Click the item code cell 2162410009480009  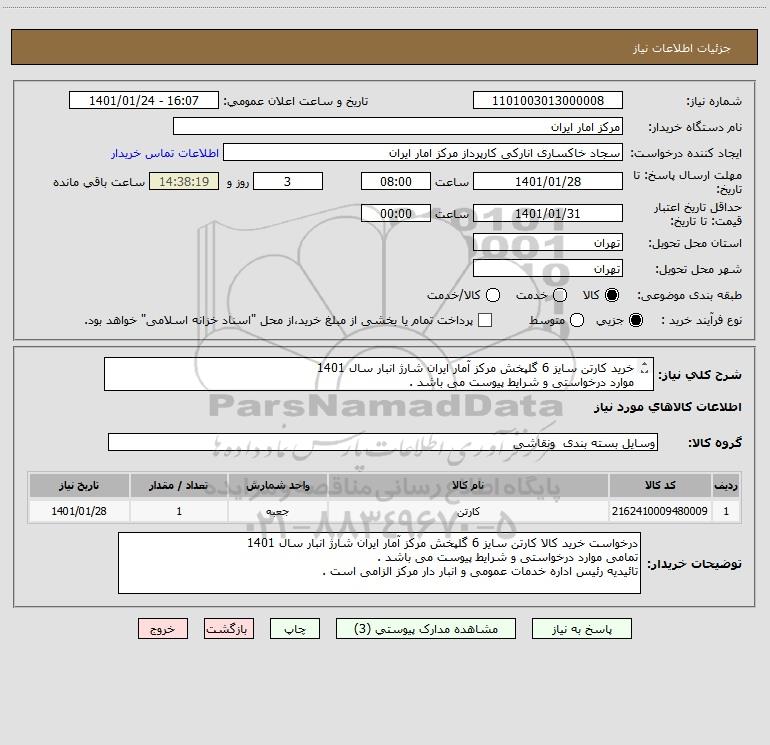[x=660, y=511]
